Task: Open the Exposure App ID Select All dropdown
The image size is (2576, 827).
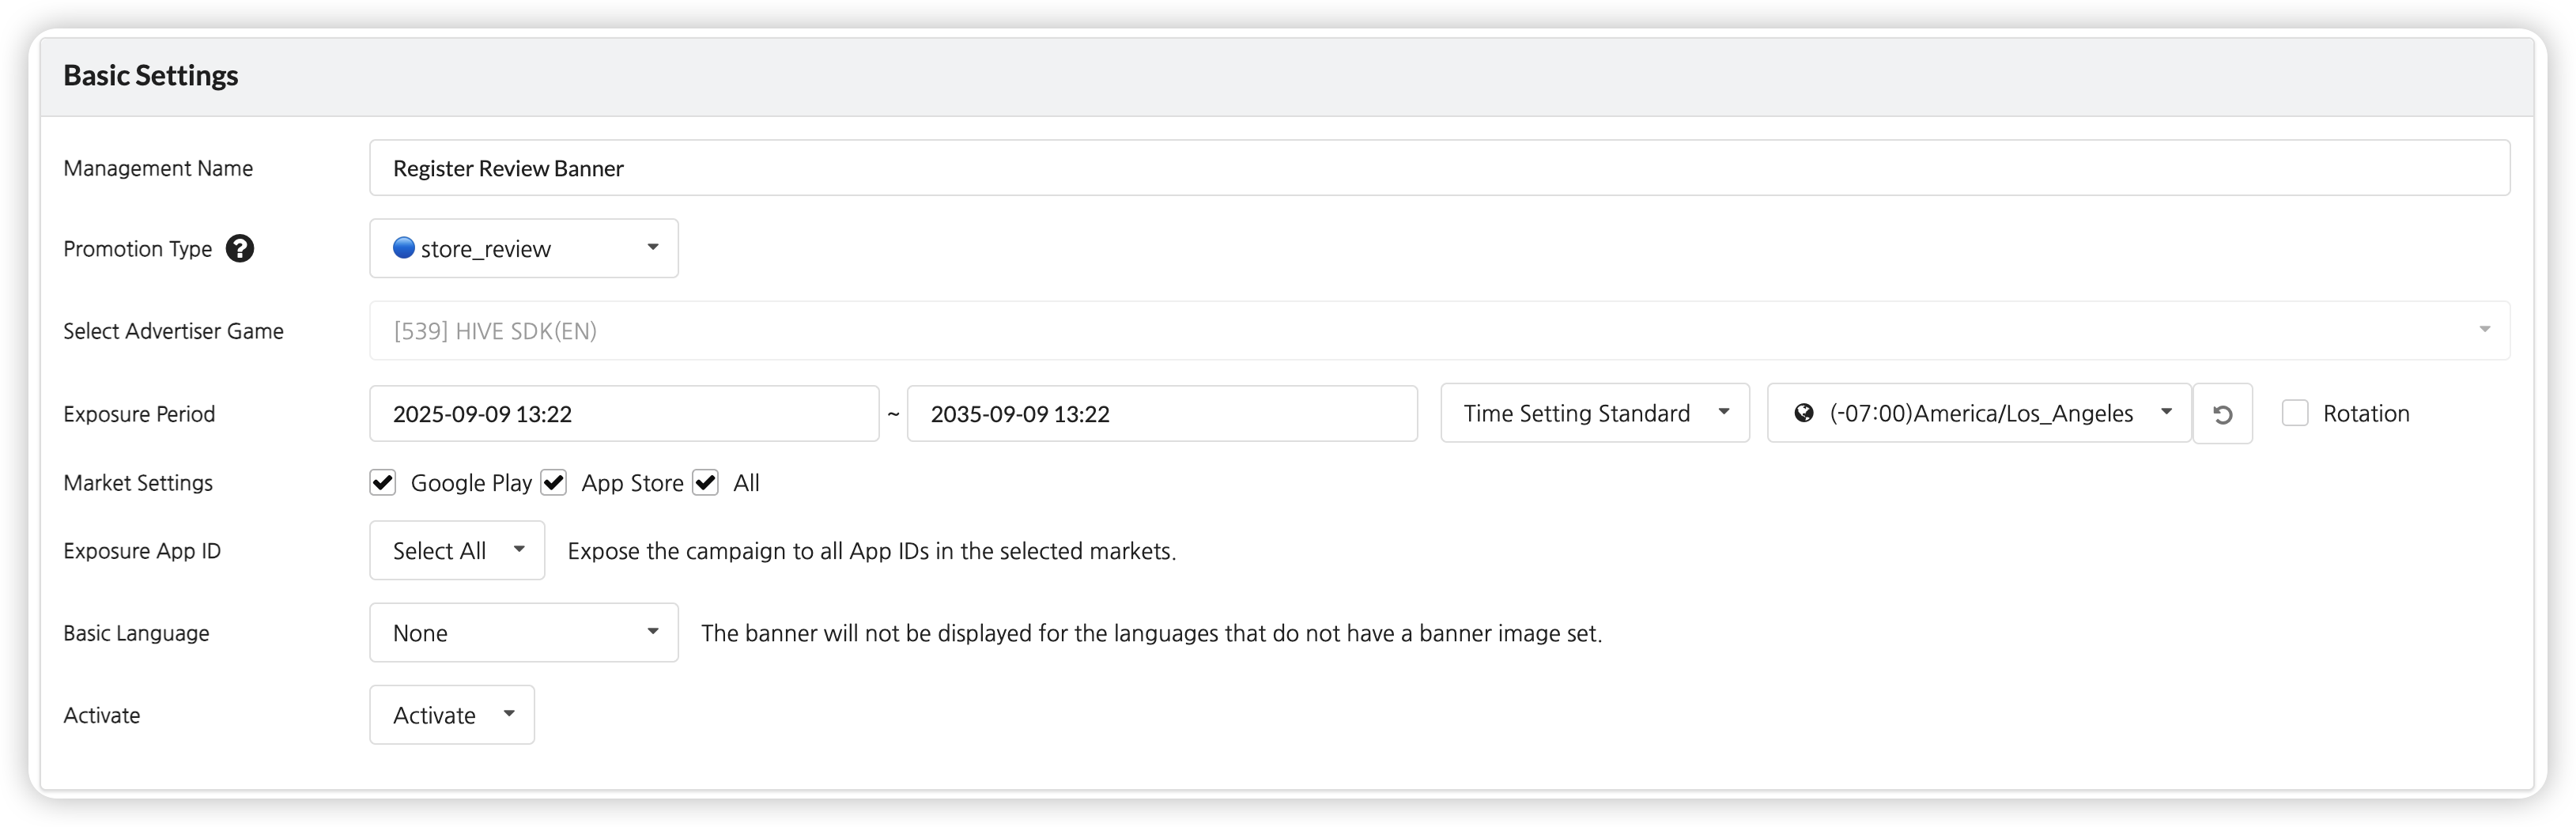Action: tap(457, 550)
